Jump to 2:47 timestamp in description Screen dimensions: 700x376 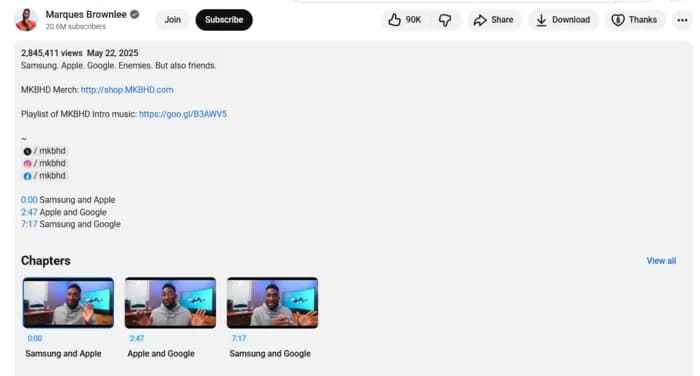(x=29, y=212)
